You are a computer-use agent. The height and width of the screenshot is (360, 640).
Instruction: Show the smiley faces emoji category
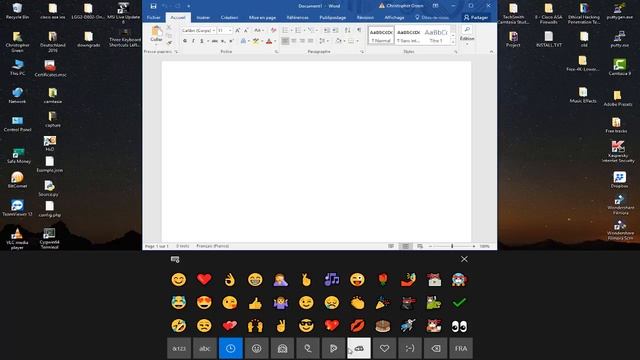(x=256, y=348)
